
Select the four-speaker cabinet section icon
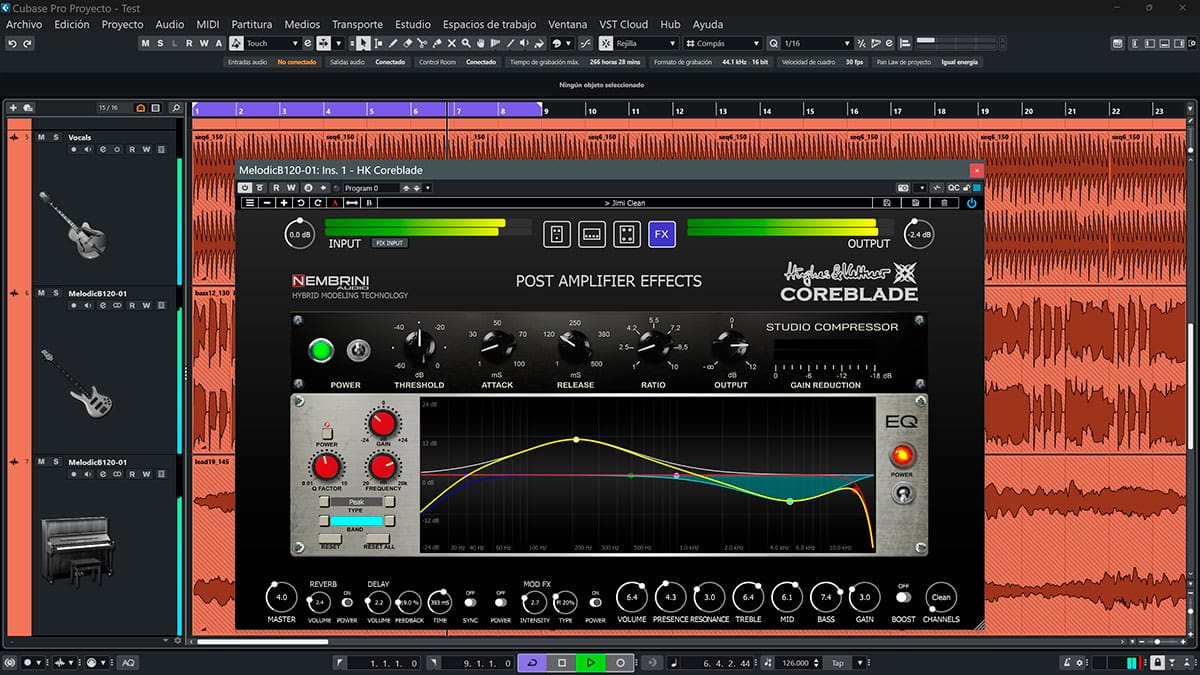pos(626,234)
